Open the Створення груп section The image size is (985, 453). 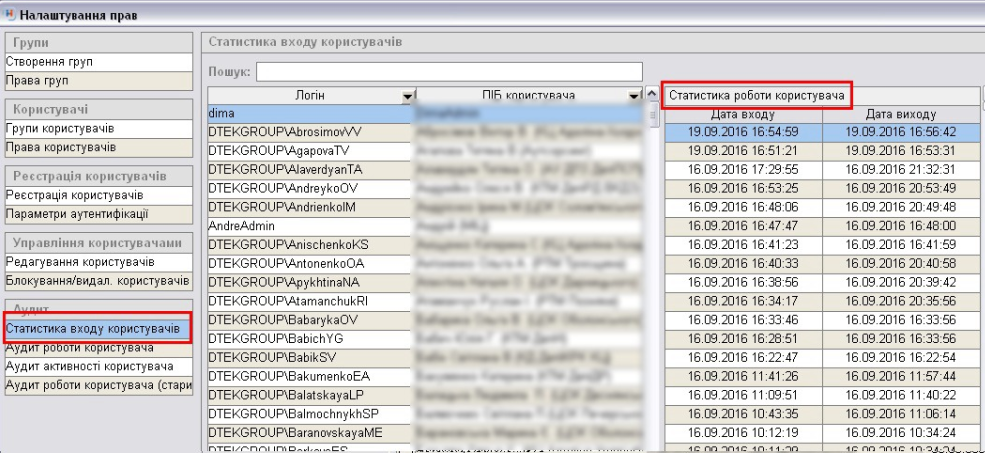[50, 62]
